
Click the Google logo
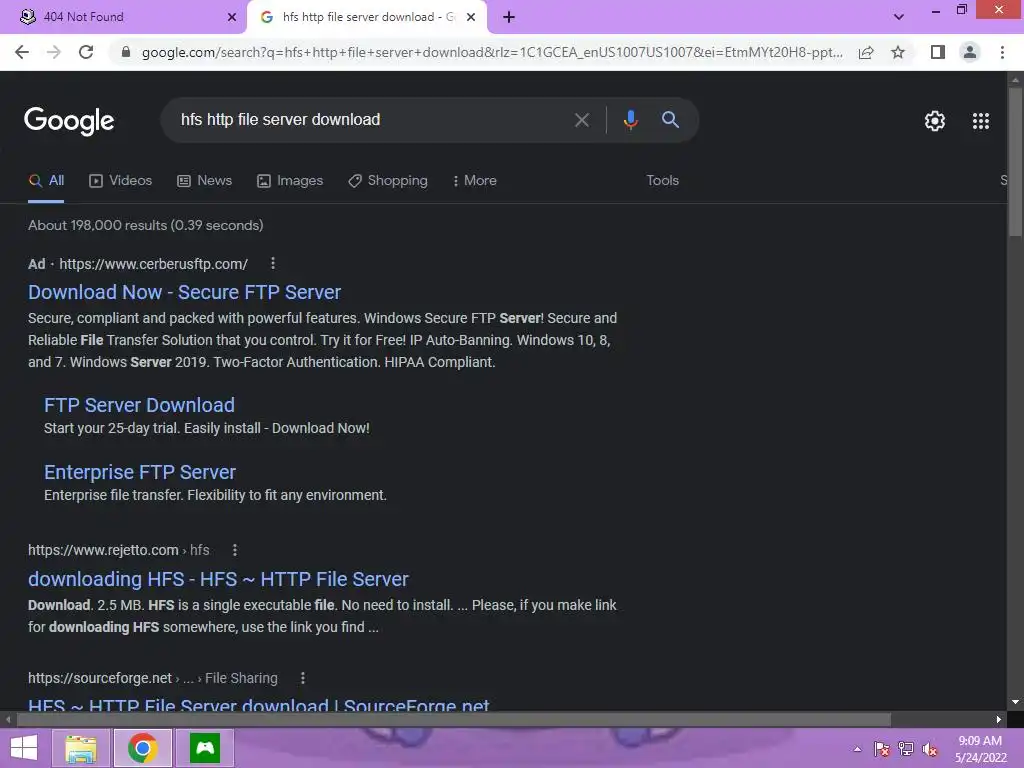(69, 121)
